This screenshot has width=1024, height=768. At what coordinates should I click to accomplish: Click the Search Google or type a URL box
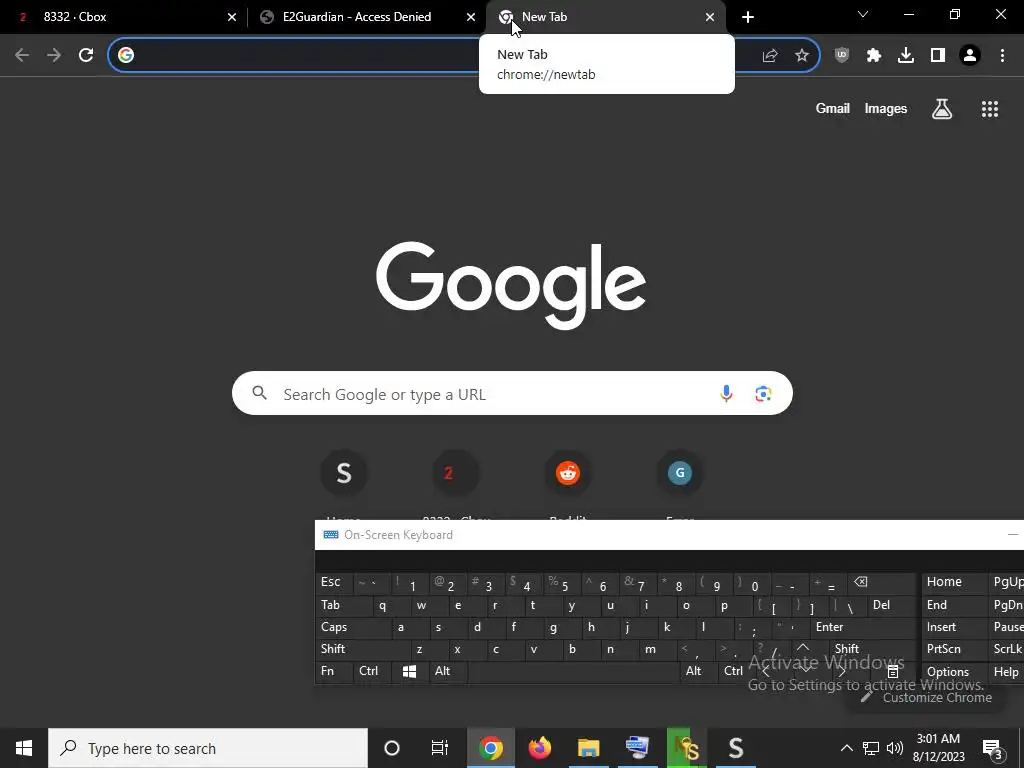click(x=512, y=394)
